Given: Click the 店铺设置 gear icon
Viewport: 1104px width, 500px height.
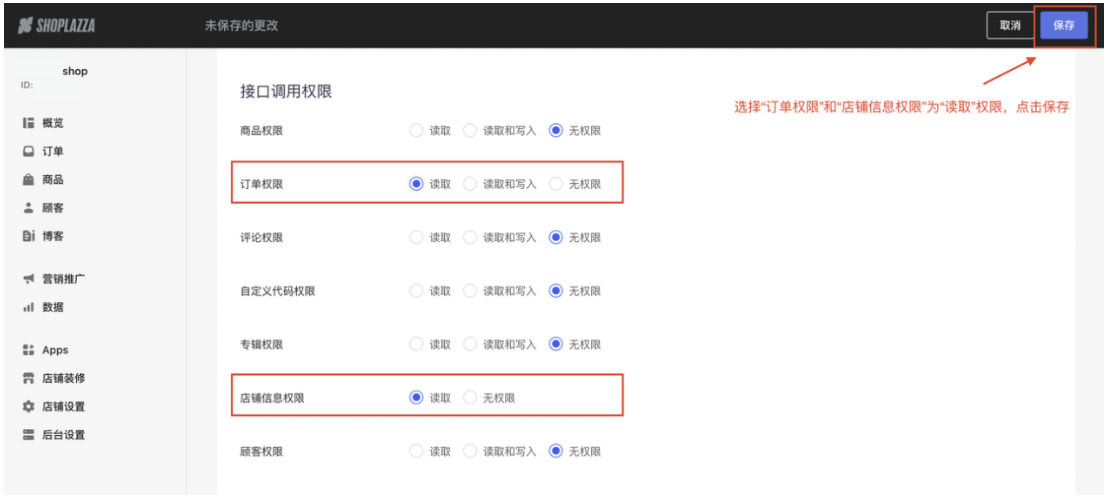Looking at the screenshot, I should click(x=28, y=407).
